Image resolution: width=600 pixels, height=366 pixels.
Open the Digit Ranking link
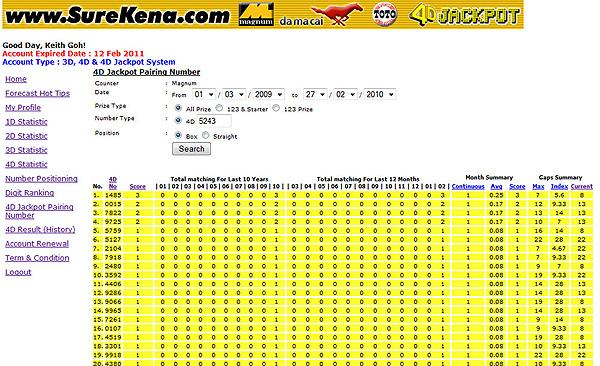[29, 193]
